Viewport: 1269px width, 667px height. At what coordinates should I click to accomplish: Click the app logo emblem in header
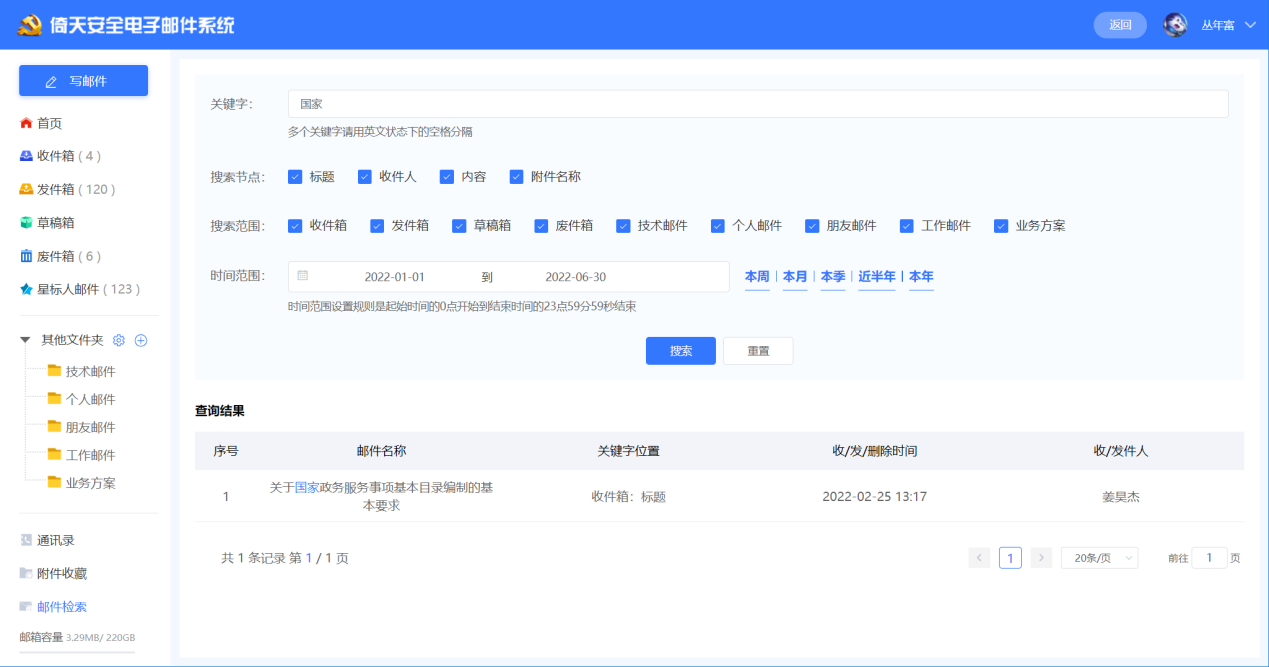click(29, 25)
